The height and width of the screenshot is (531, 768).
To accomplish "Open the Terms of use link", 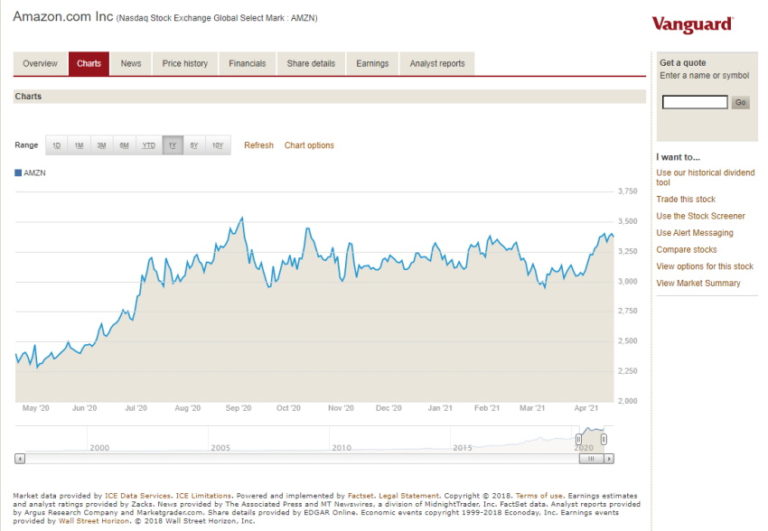I will click(x=539, y=496).
